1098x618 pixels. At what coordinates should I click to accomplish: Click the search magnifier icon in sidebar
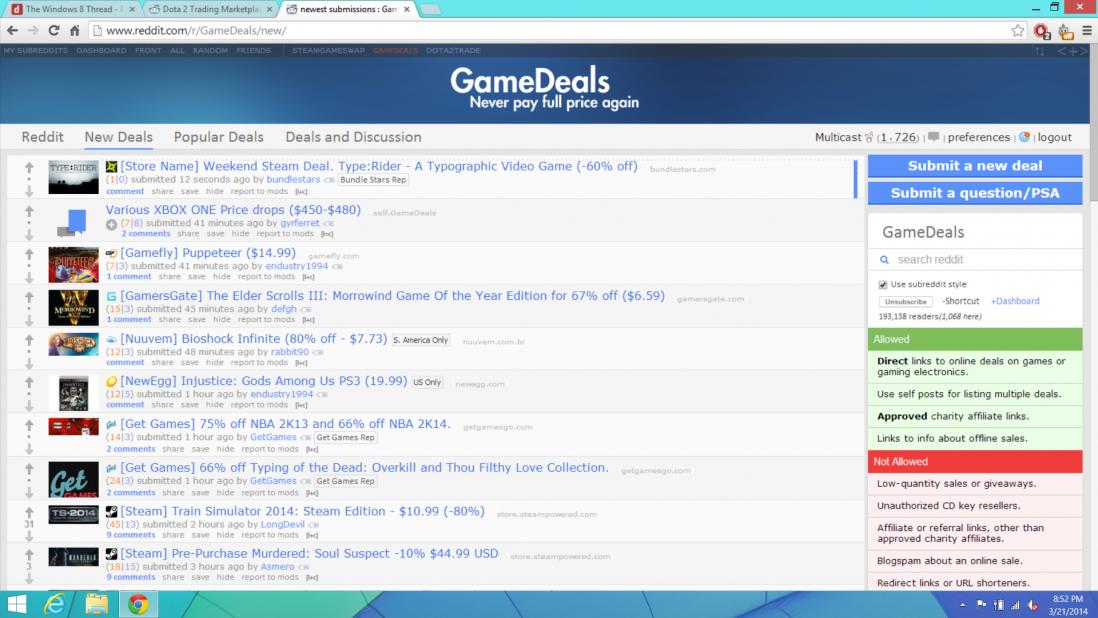(x=885, y=260)
